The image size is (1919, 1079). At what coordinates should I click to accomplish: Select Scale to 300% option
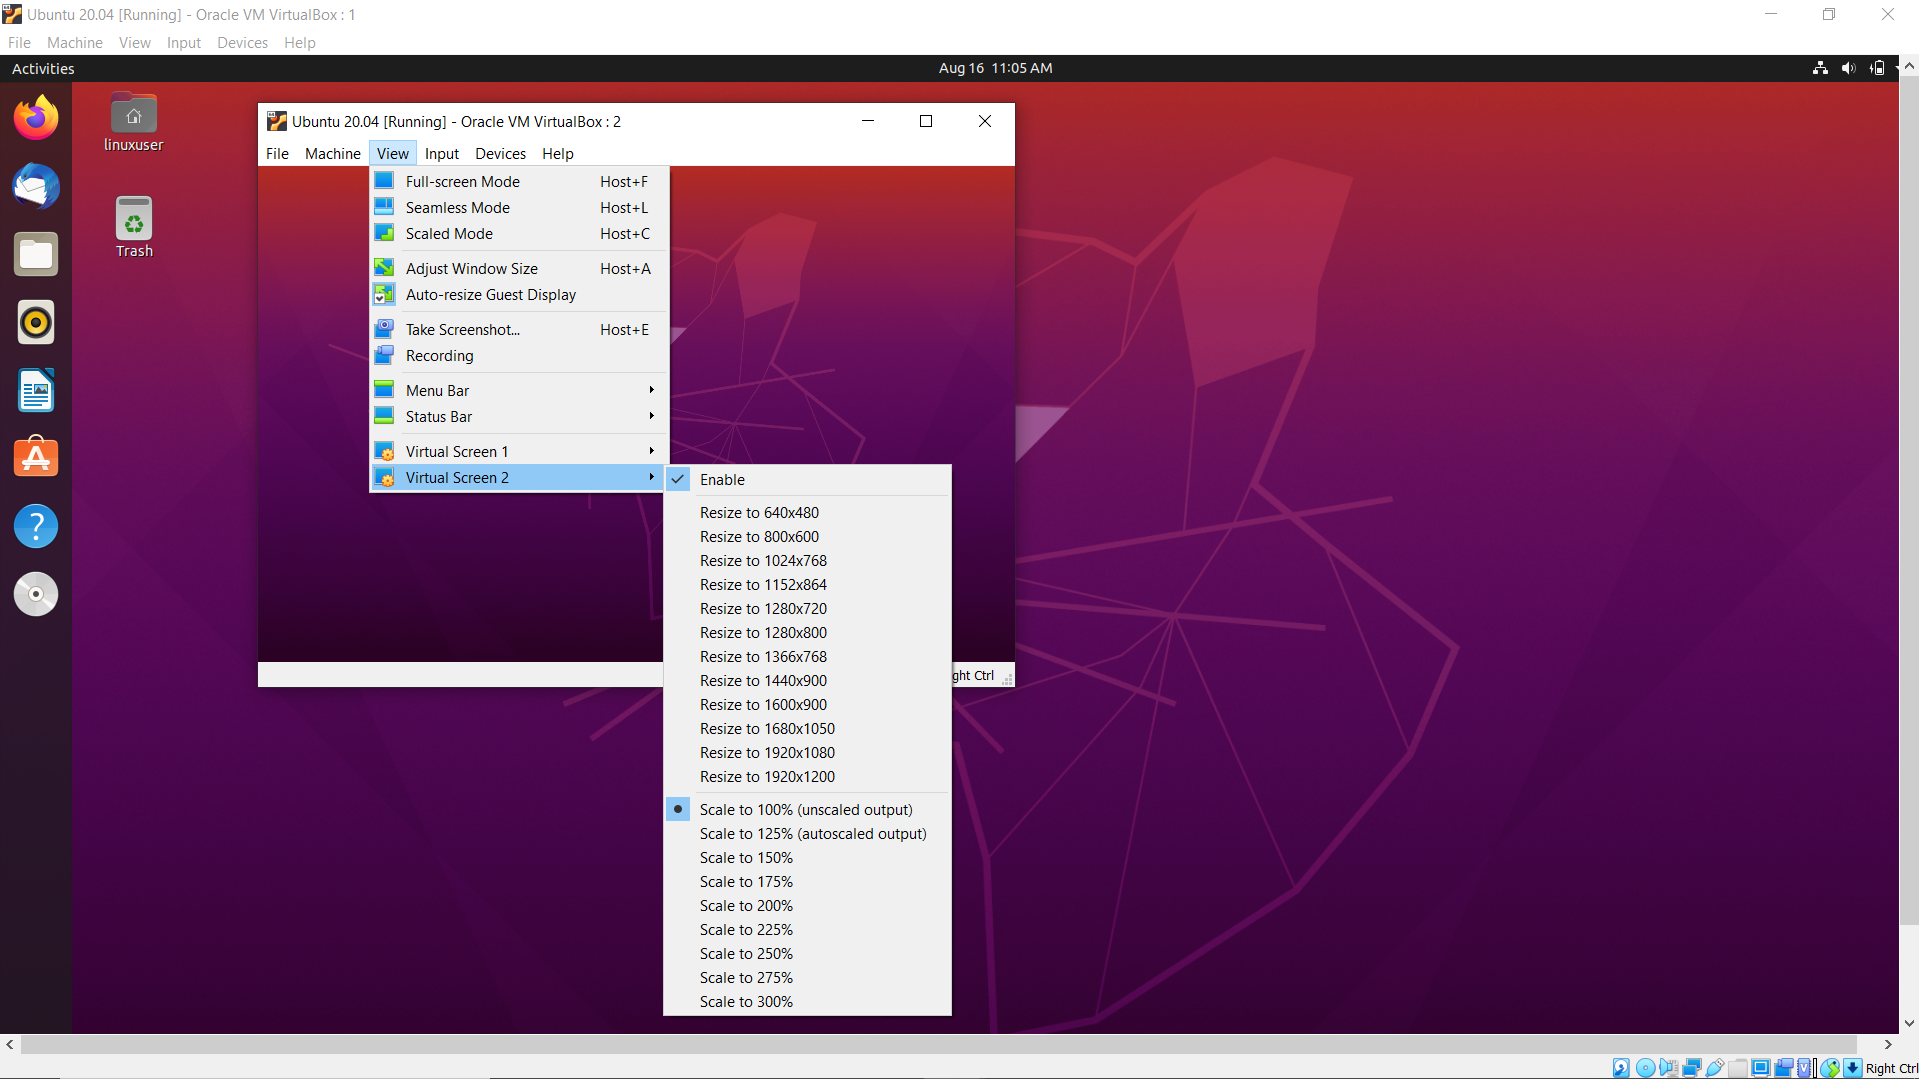point(807,1001)
